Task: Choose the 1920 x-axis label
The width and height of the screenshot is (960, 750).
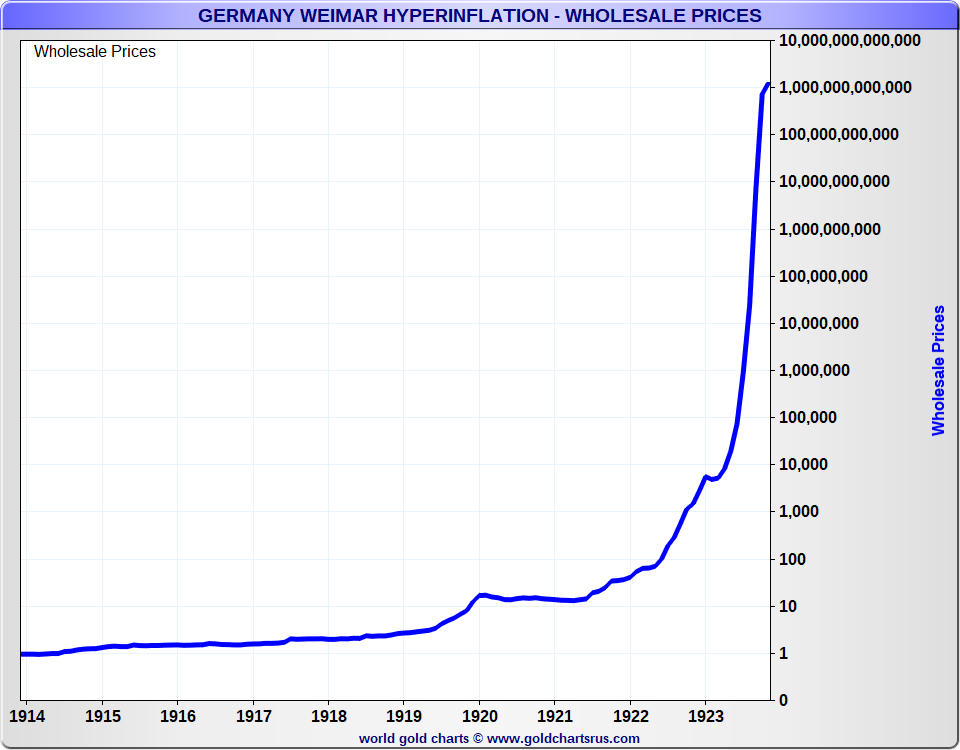Action: pos(479,717)
